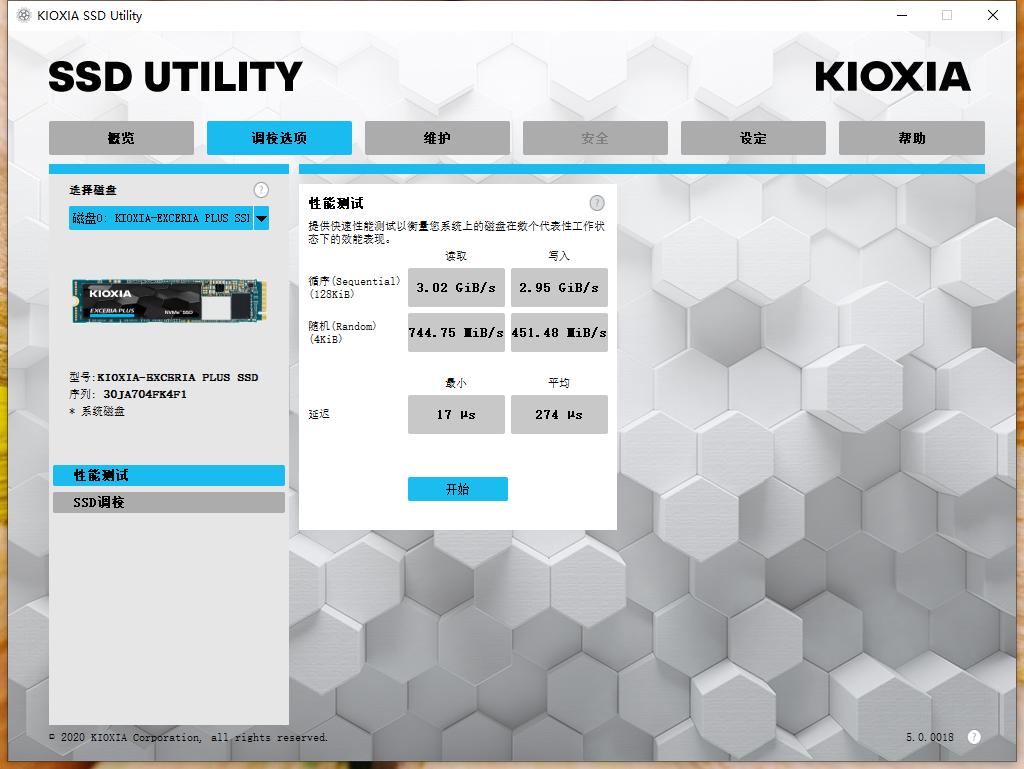Click minimum latency value 17 µs
This screenshot has width=1024, height=769.
(x=456, y=415)
